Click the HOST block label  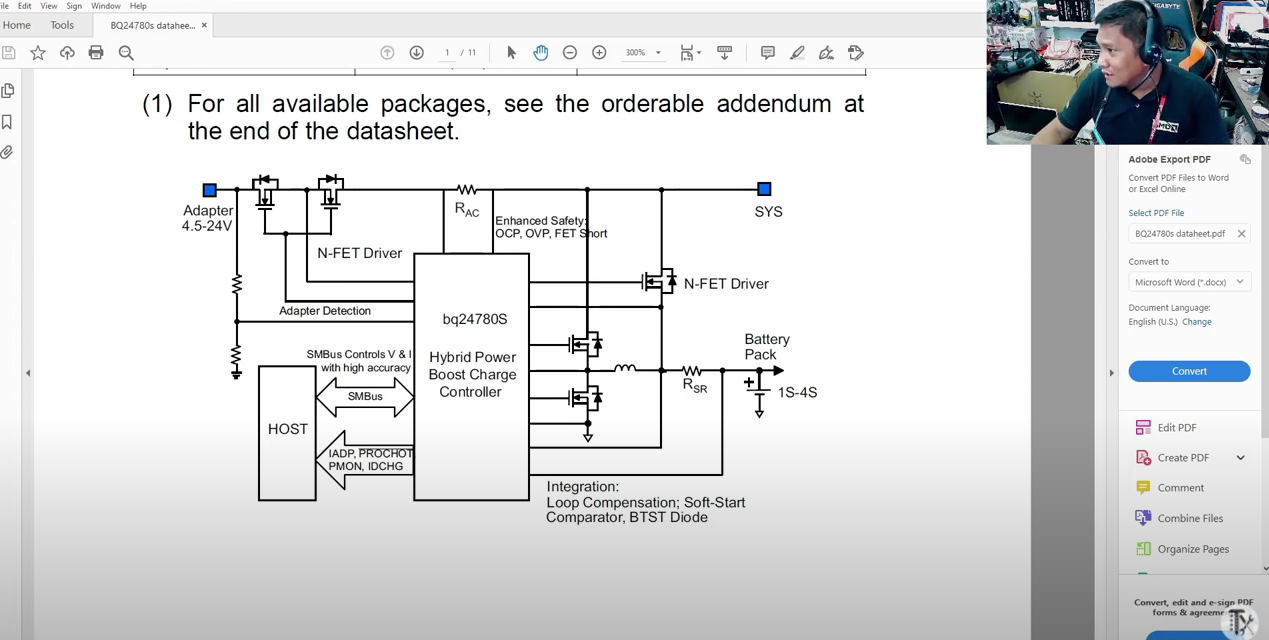[x=288, y=429]
